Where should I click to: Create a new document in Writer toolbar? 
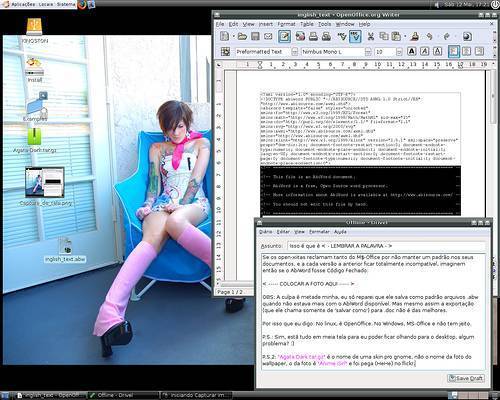[x=225, y=36]
